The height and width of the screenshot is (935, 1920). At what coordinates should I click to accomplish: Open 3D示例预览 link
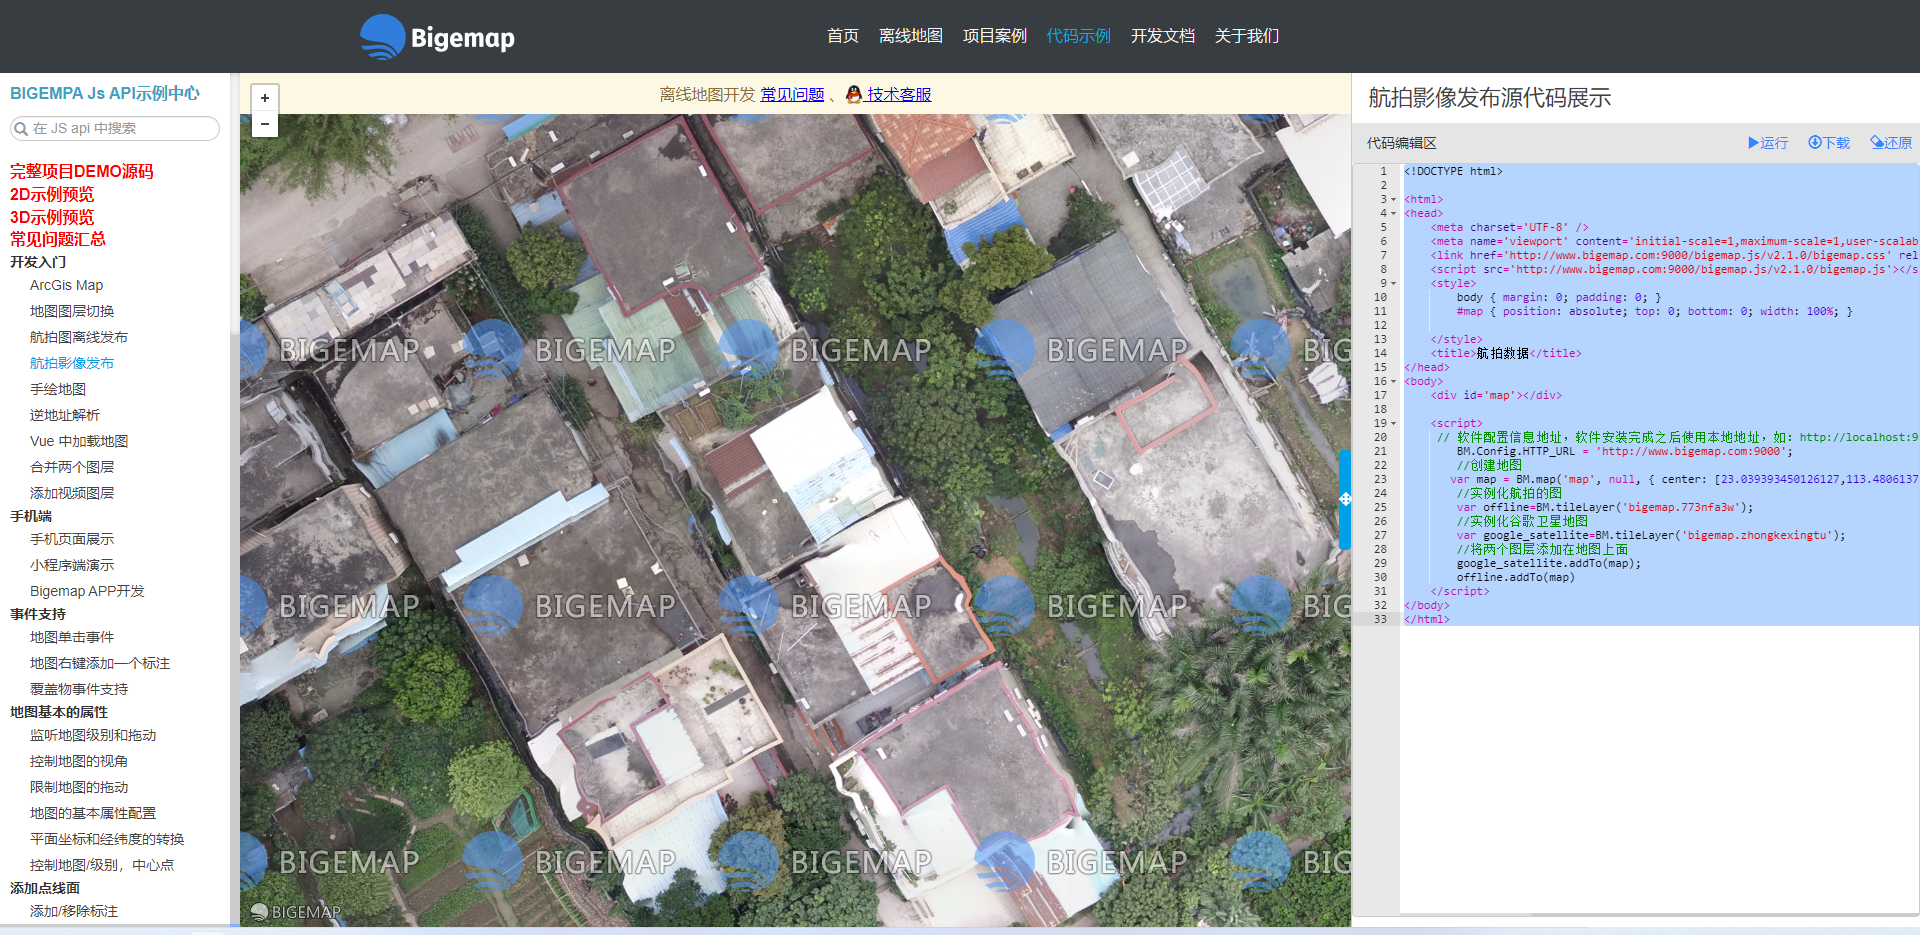[x=52, y=217]
